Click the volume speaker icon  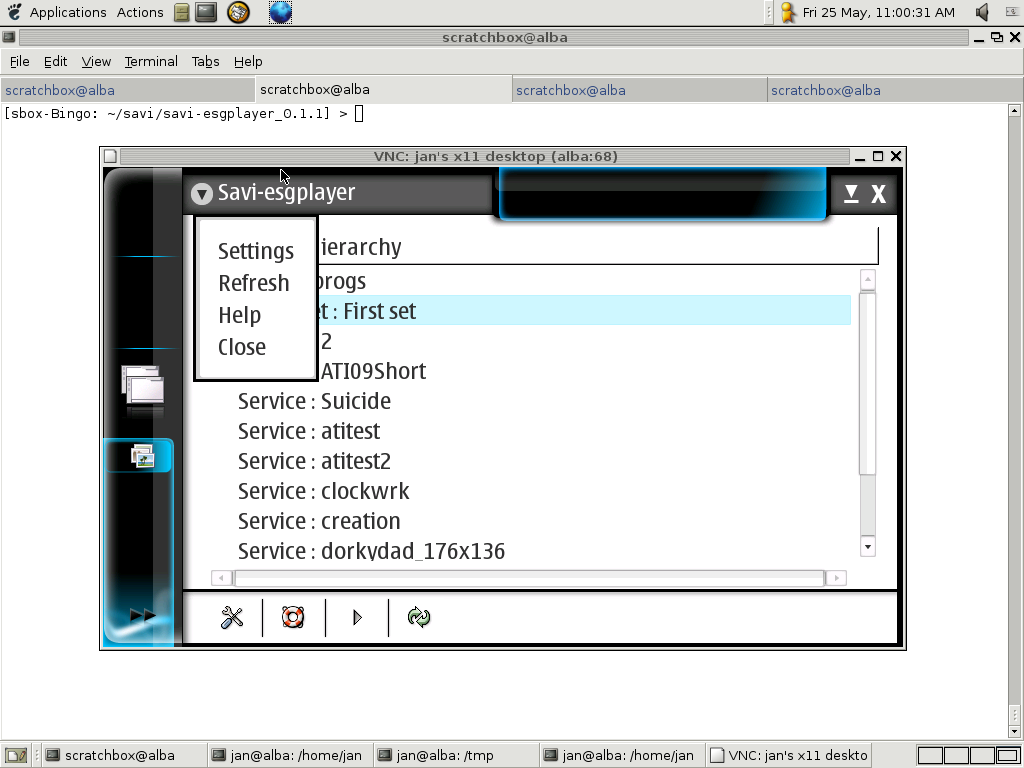point(982,12)
